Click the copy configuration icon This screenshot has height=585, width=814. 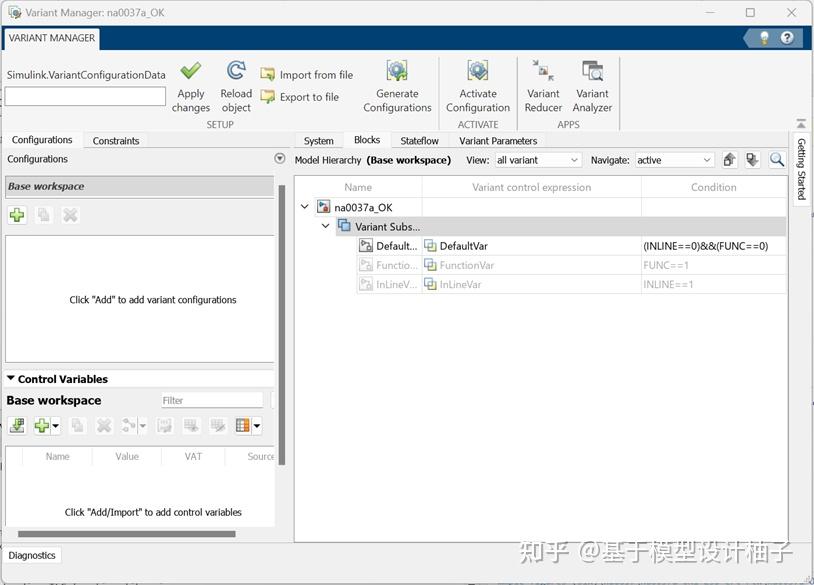pyautogui.click(x=44, y=215)
